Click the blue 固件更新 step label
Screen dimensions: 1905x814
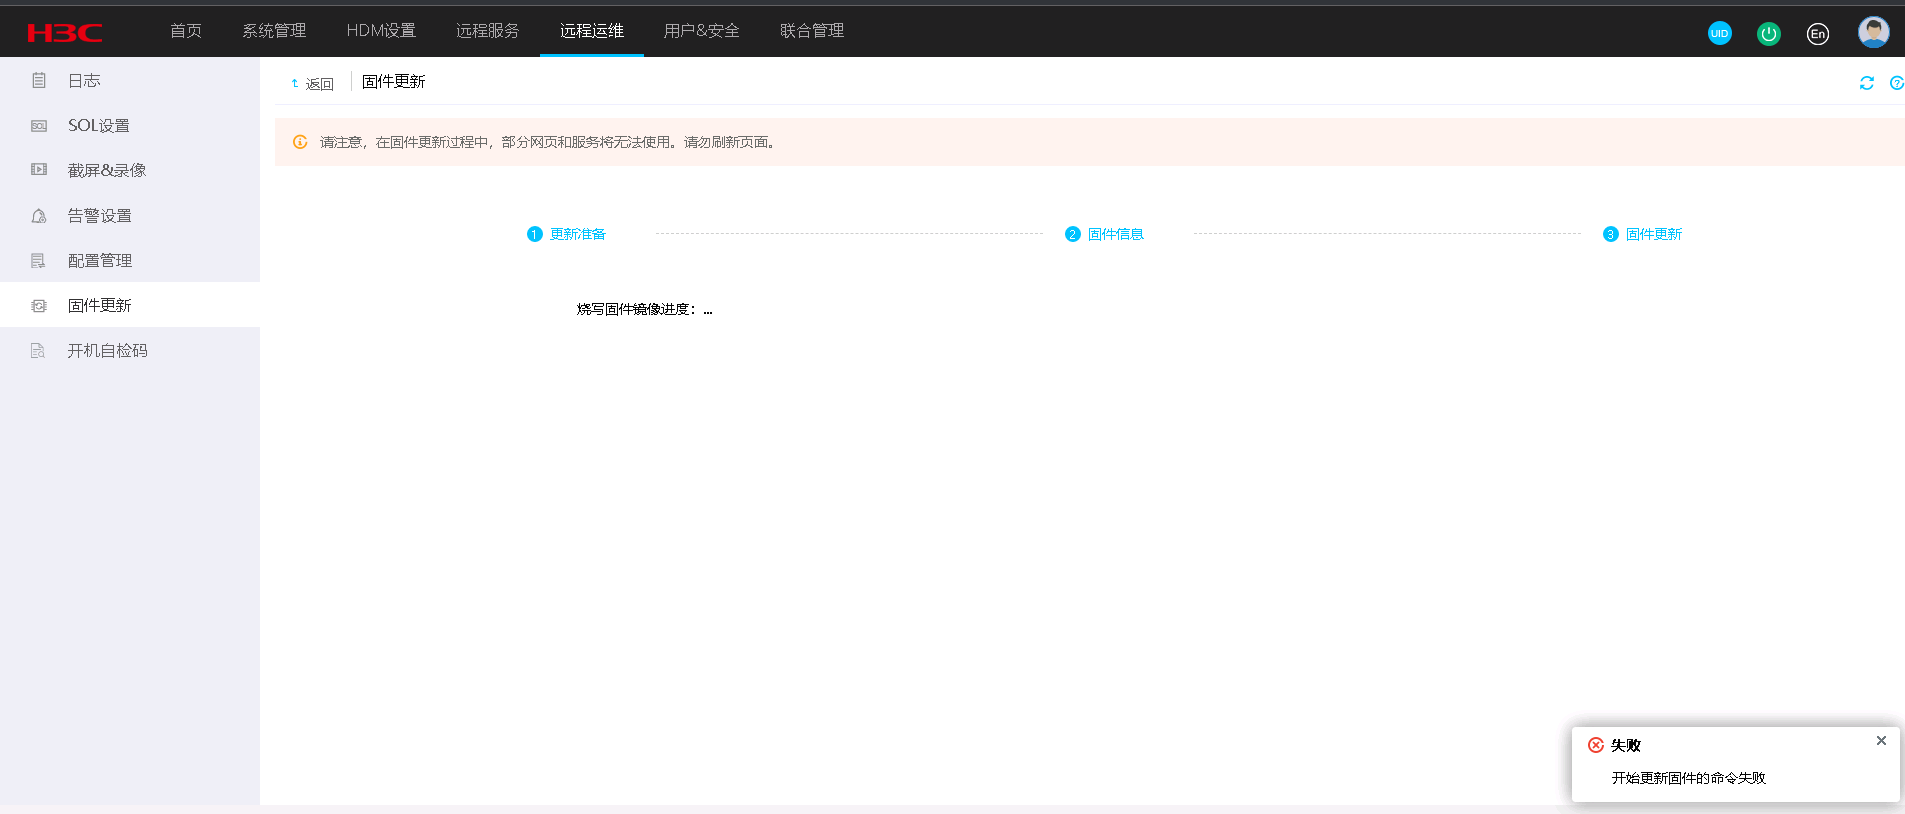pos(1654,234)
